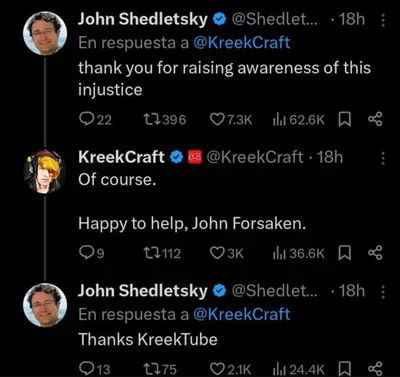Viewport: 400px width, 377px height.
Task: Share KreekCraft's tweet
Action: point(375,253)
